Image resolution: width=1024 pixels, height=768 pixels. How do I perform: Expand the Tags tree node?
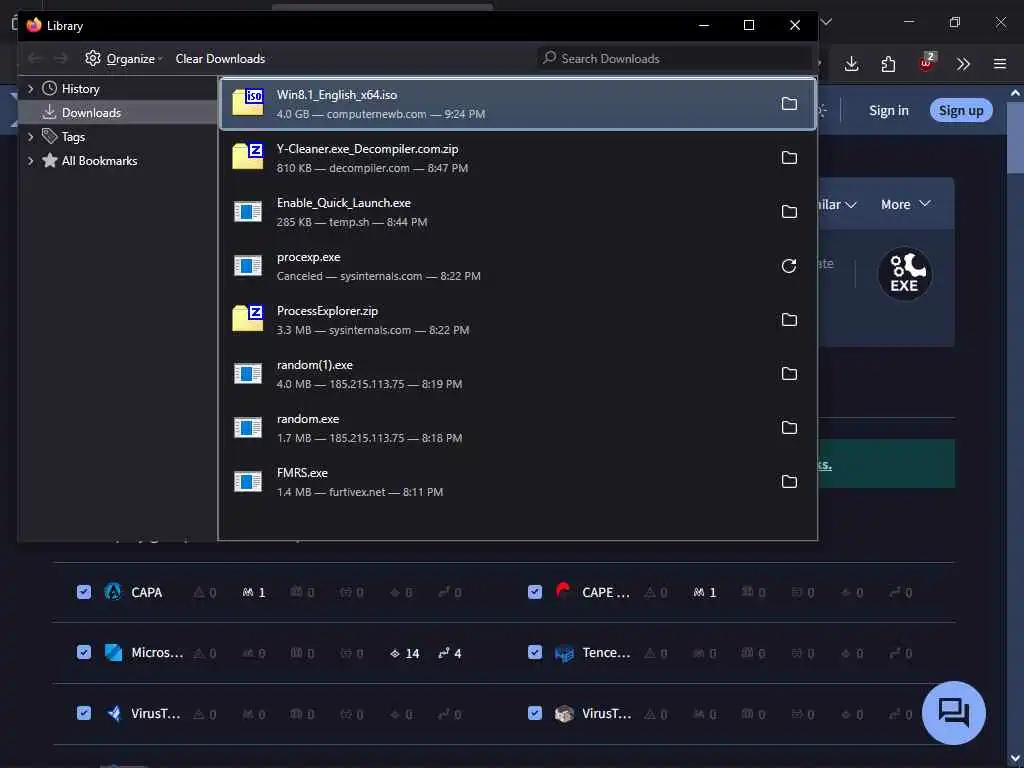[30, 137]
